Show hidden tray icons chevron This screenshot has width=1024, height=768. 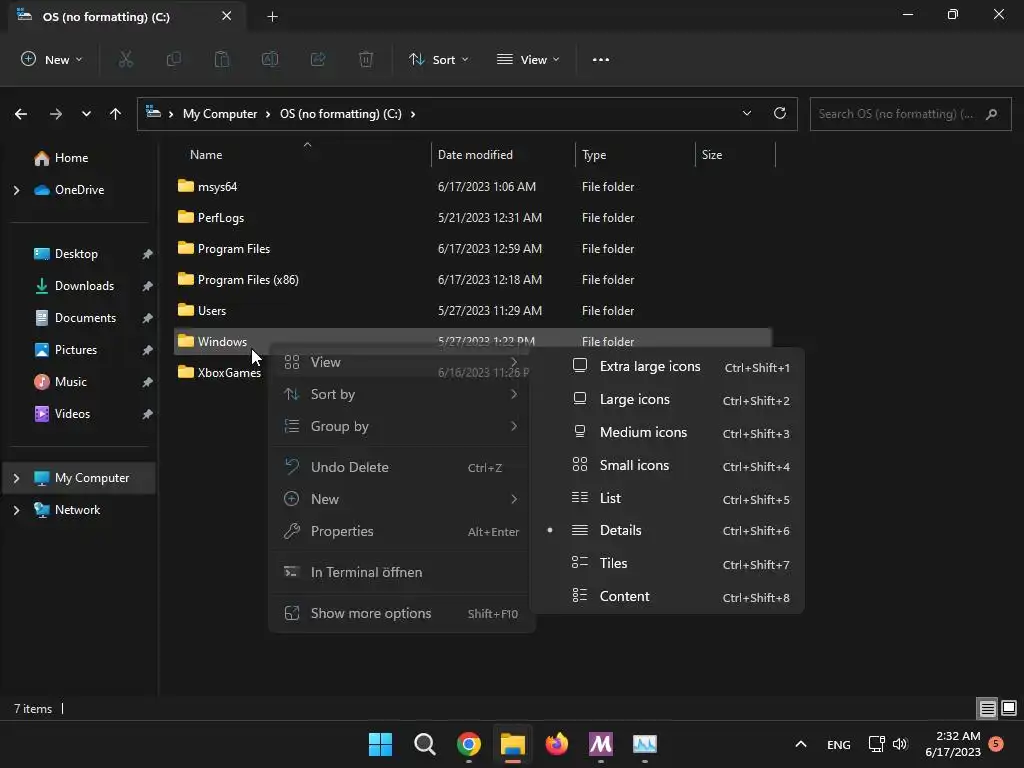coord(801,744)
